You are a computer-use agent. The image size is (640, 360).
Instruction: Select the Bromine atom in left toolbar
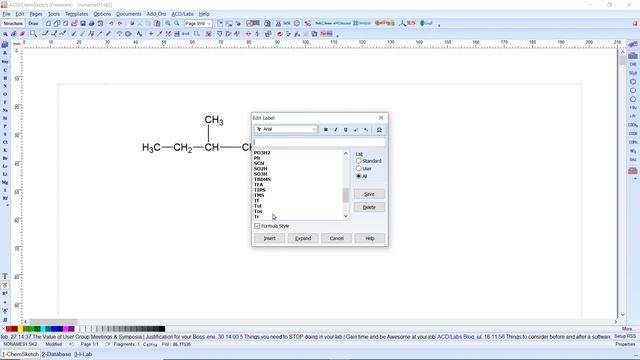[5, 158]
